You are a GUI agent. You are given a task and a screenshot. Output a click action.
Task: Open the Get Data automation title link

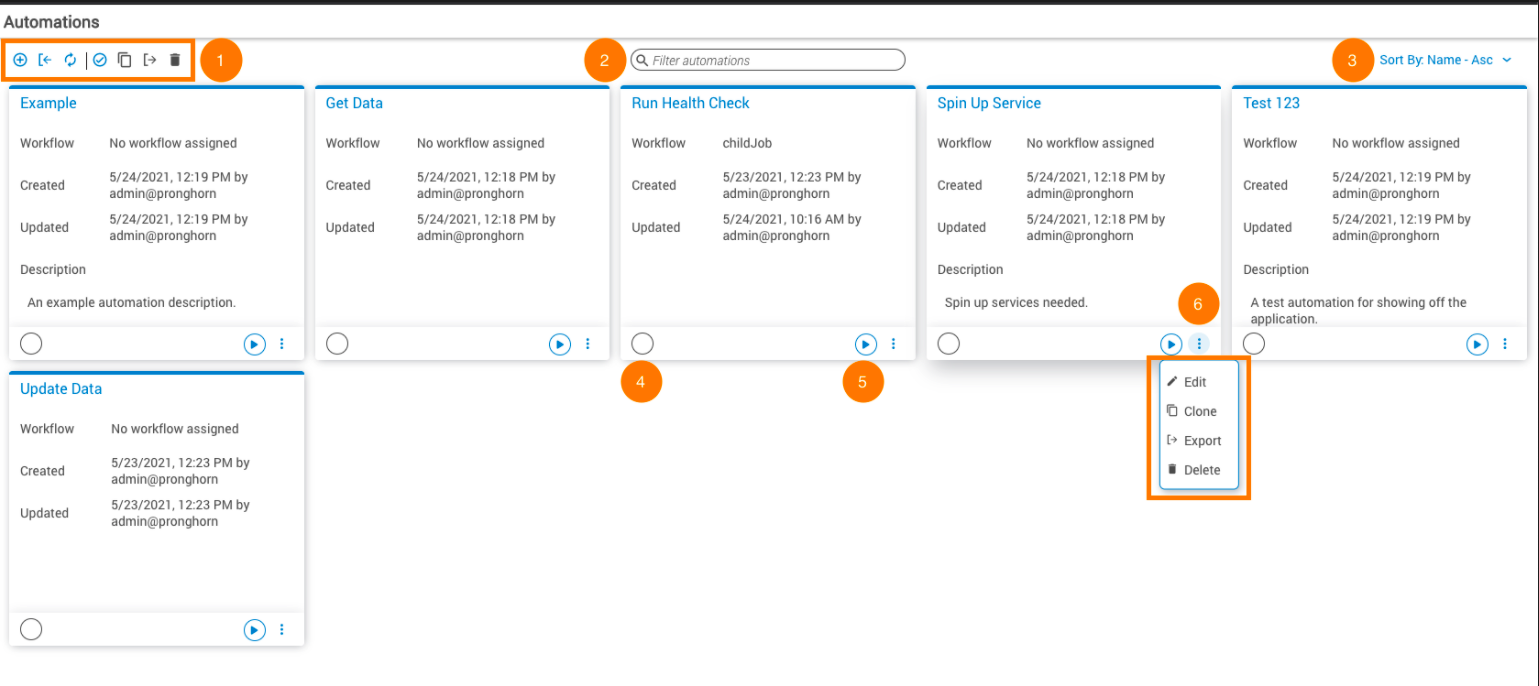354,103
